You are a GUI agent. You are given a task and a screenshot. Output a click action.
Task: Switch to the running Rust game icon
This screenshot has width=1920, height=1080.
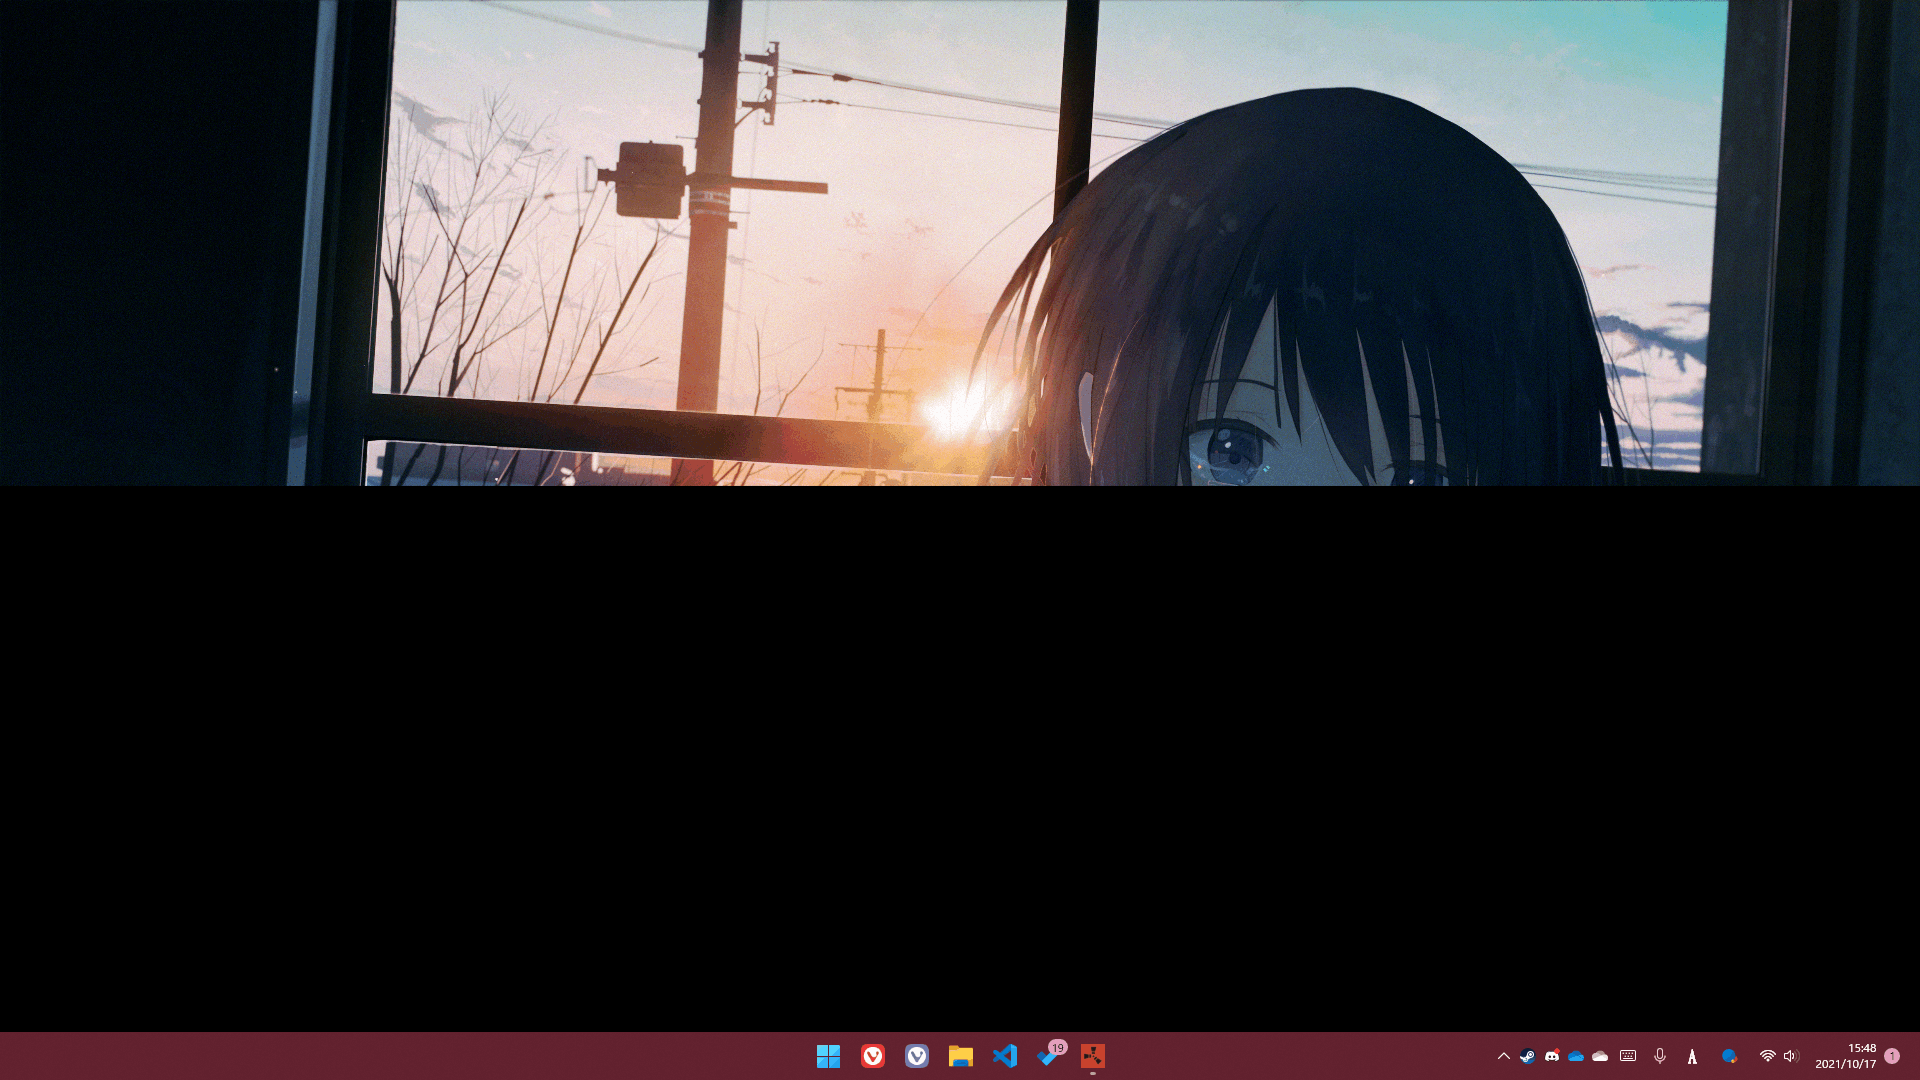tap(1093, 1056)
